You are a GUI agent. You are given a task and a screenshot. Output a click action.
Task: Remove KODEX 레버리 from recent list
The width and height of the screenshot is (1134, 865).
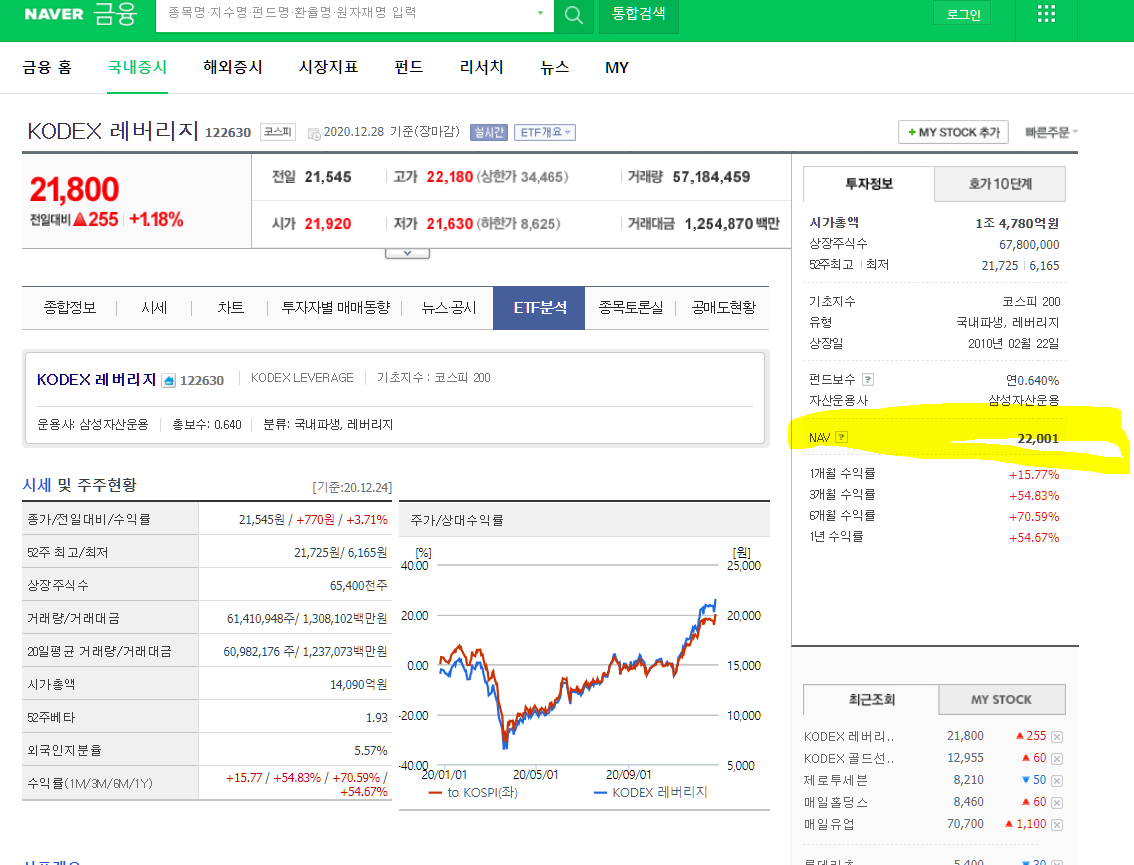pyautogui.click(x=1057, y=737)
